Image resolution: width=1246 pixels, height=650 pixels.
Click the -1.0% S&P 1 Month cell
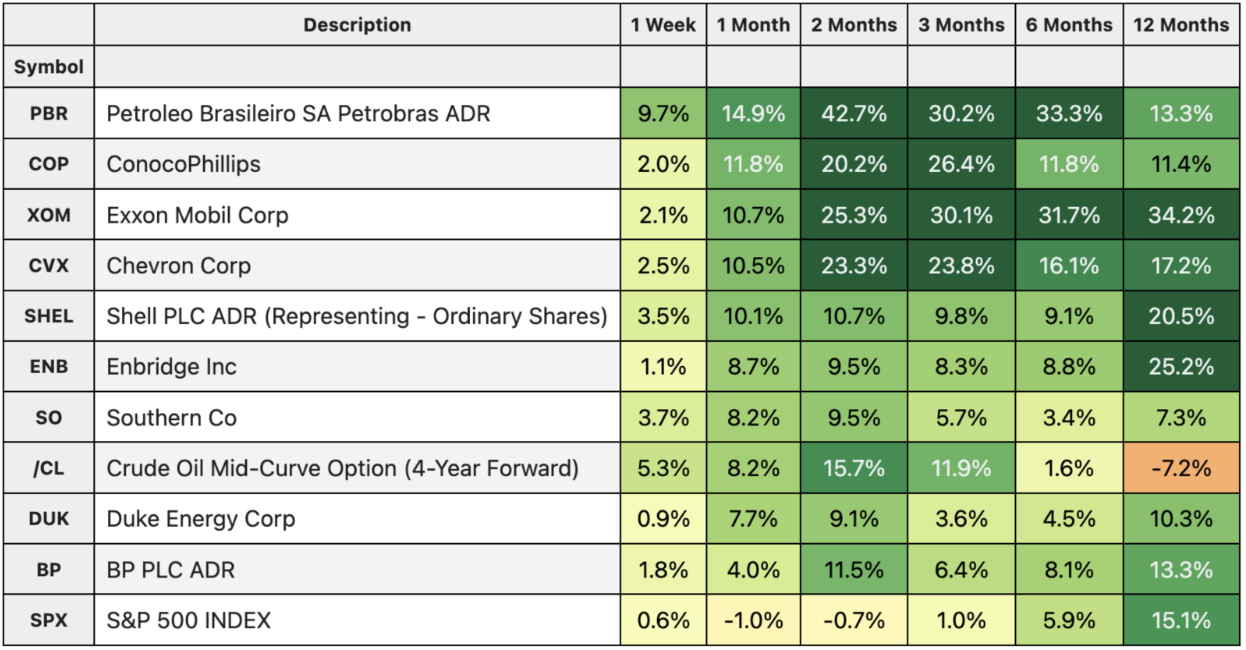tap(753, 620)
